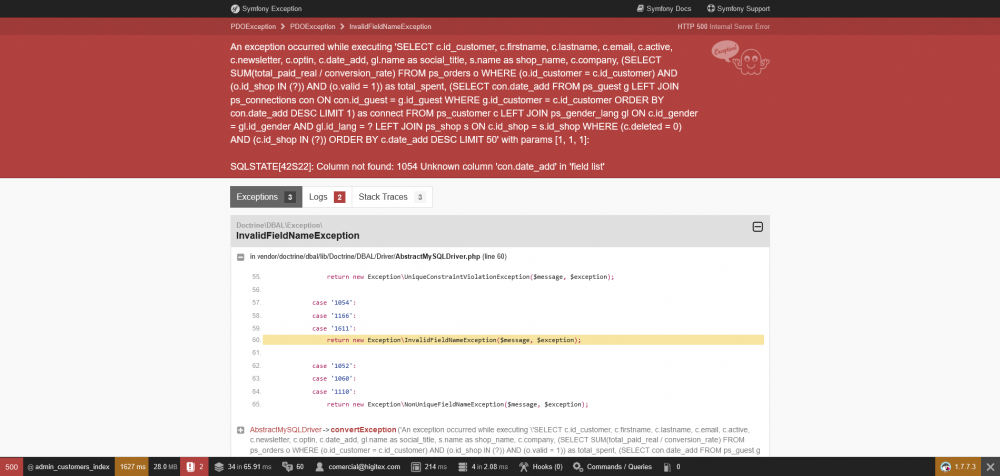Click the Symfony Support lifebuoy icon

pos(711,9)
